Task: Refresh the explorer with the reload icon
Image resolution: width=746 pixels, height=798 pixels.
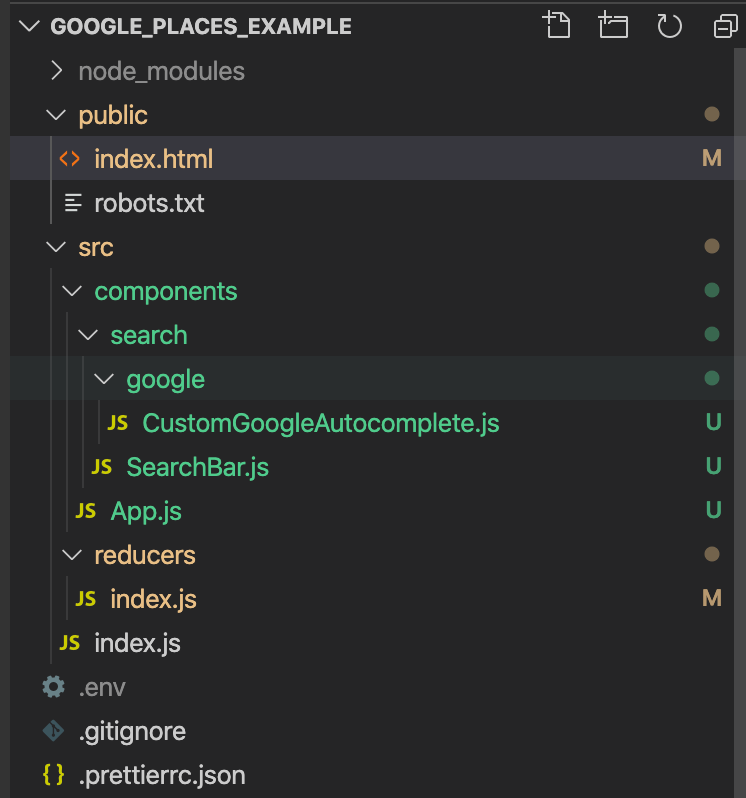Action: [669, 25]
